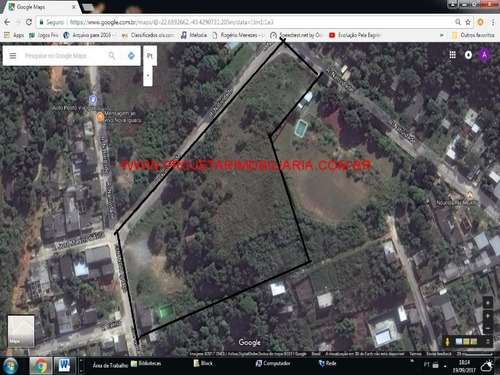Click the browser back arrow
The image size is (500, 375).
tap(7, 22)
